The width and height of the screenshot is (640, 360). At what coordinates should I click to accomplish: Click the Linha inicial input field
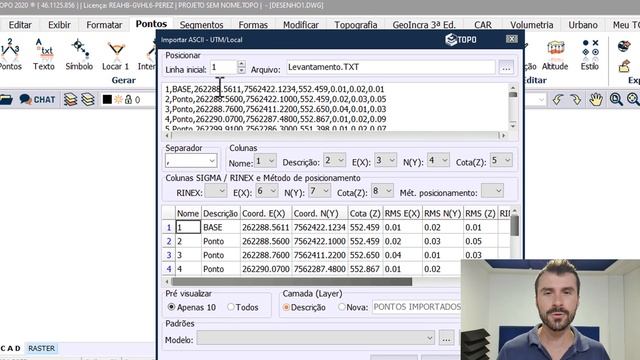point(223,67)
